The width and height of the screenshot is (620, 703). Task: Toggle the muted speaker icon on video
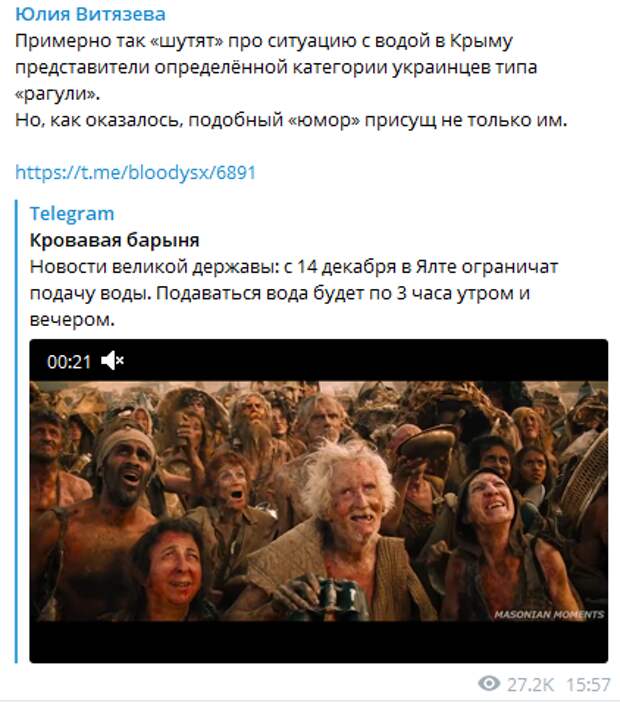tap(112, 361)
